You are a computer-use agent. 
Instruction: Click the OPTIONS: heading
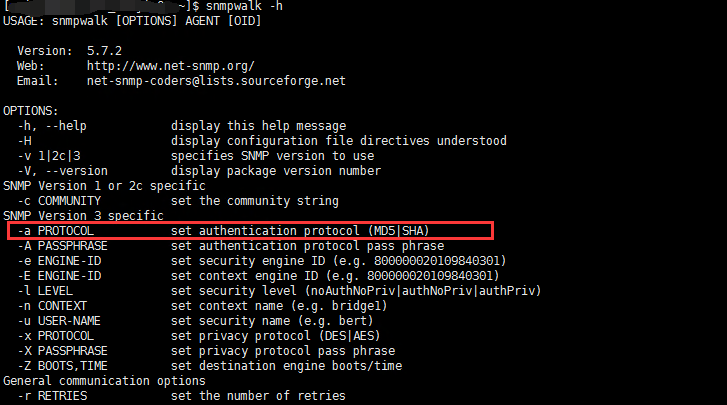(31, 110)
